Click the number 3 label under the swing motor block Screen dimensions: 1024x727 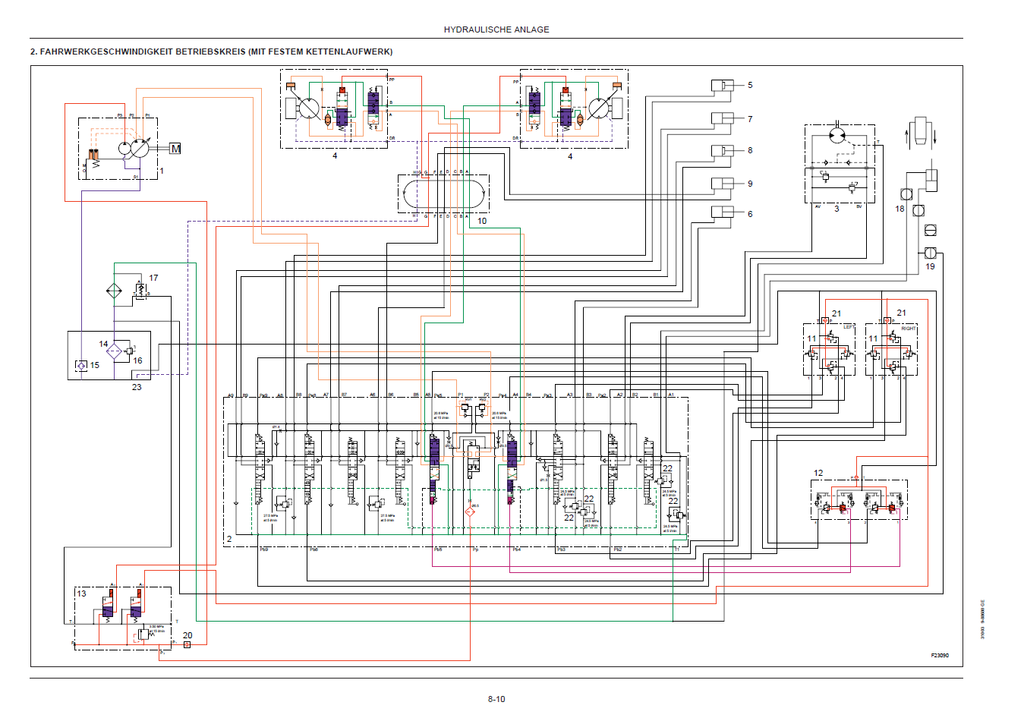pos(837,209)
